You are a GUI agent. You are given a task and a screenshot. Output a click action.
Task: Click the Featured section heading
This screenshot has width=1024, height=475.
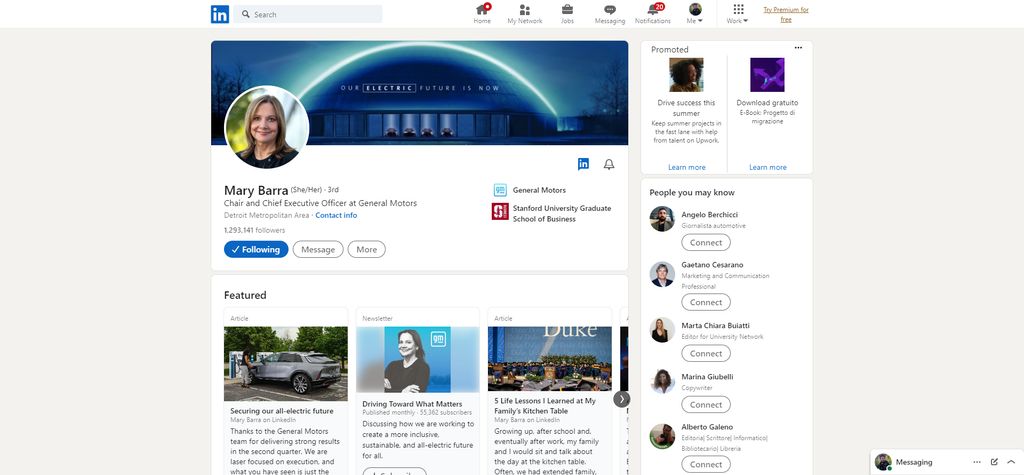pos(245,295)
